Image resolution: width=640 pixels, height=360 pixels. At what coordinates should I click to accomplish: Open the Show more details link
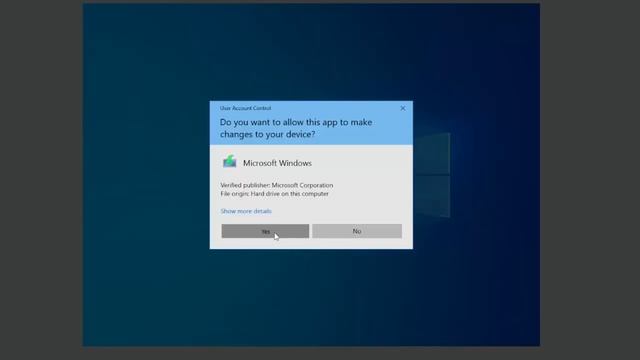(246, 211)
